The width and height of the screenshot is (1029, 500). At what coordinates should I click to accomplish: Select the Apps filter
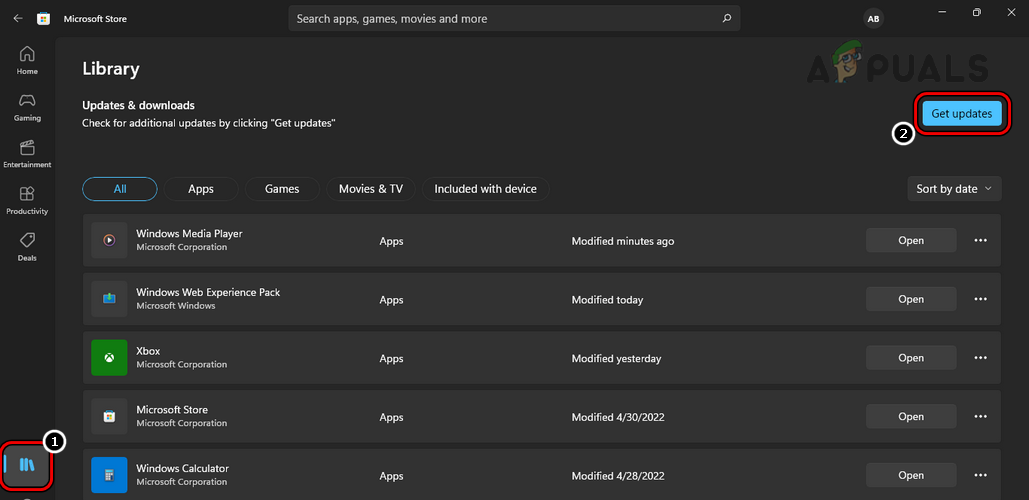coord(201,189)
